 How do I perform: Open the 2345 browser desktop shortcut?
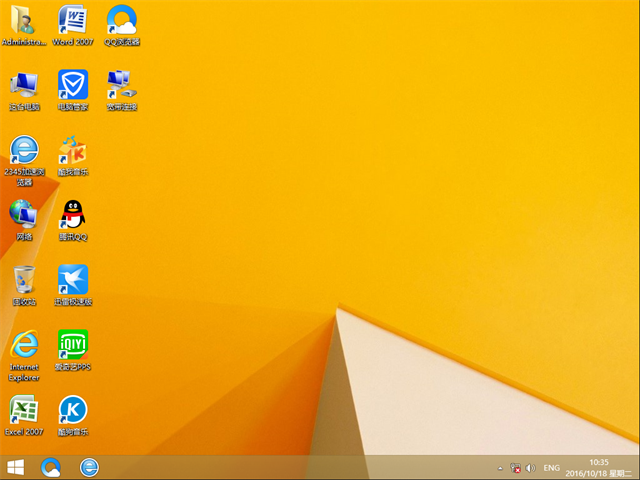[23, 150]
